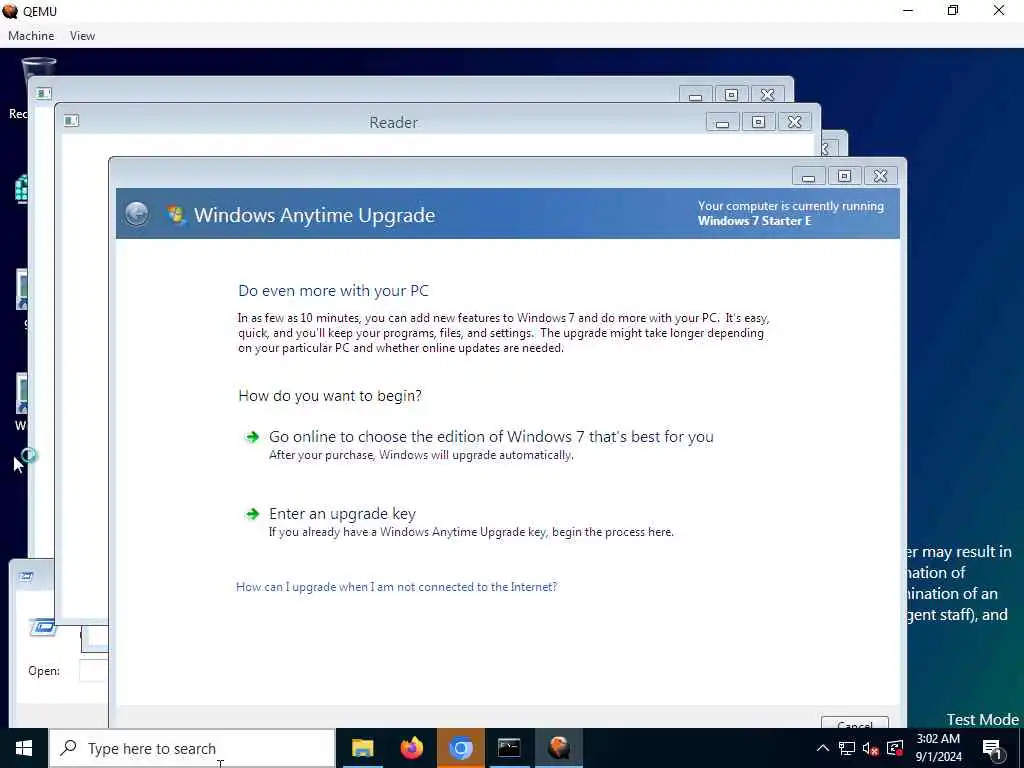This screenshot has width=1024, height=768.
Task: Close the Windows Anytime Upgrade window
Action: (880, 176)
